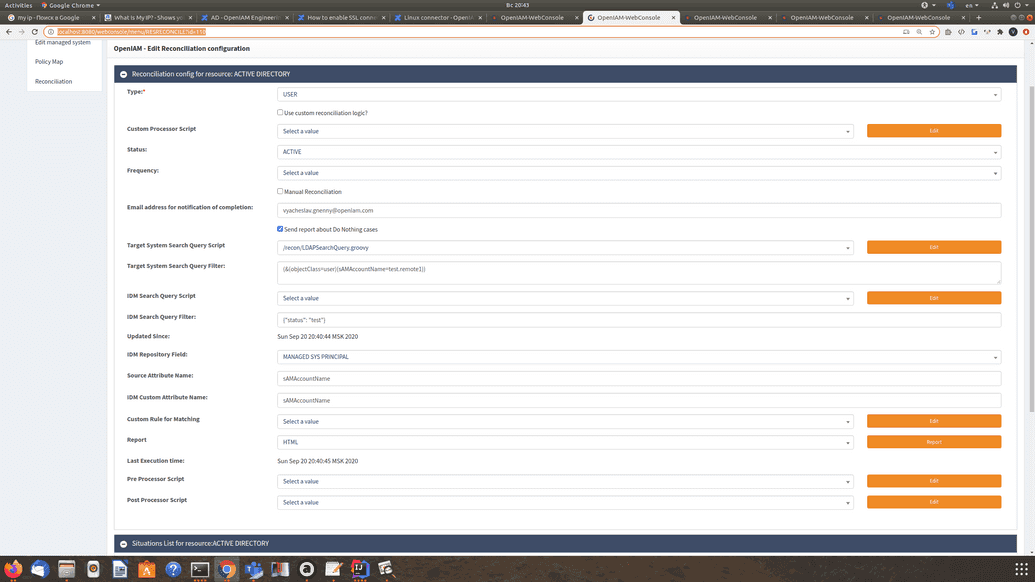Select Policy Map in the sidebar
Viewport: 1035px width, 582px height.
[x=49, y=61]
